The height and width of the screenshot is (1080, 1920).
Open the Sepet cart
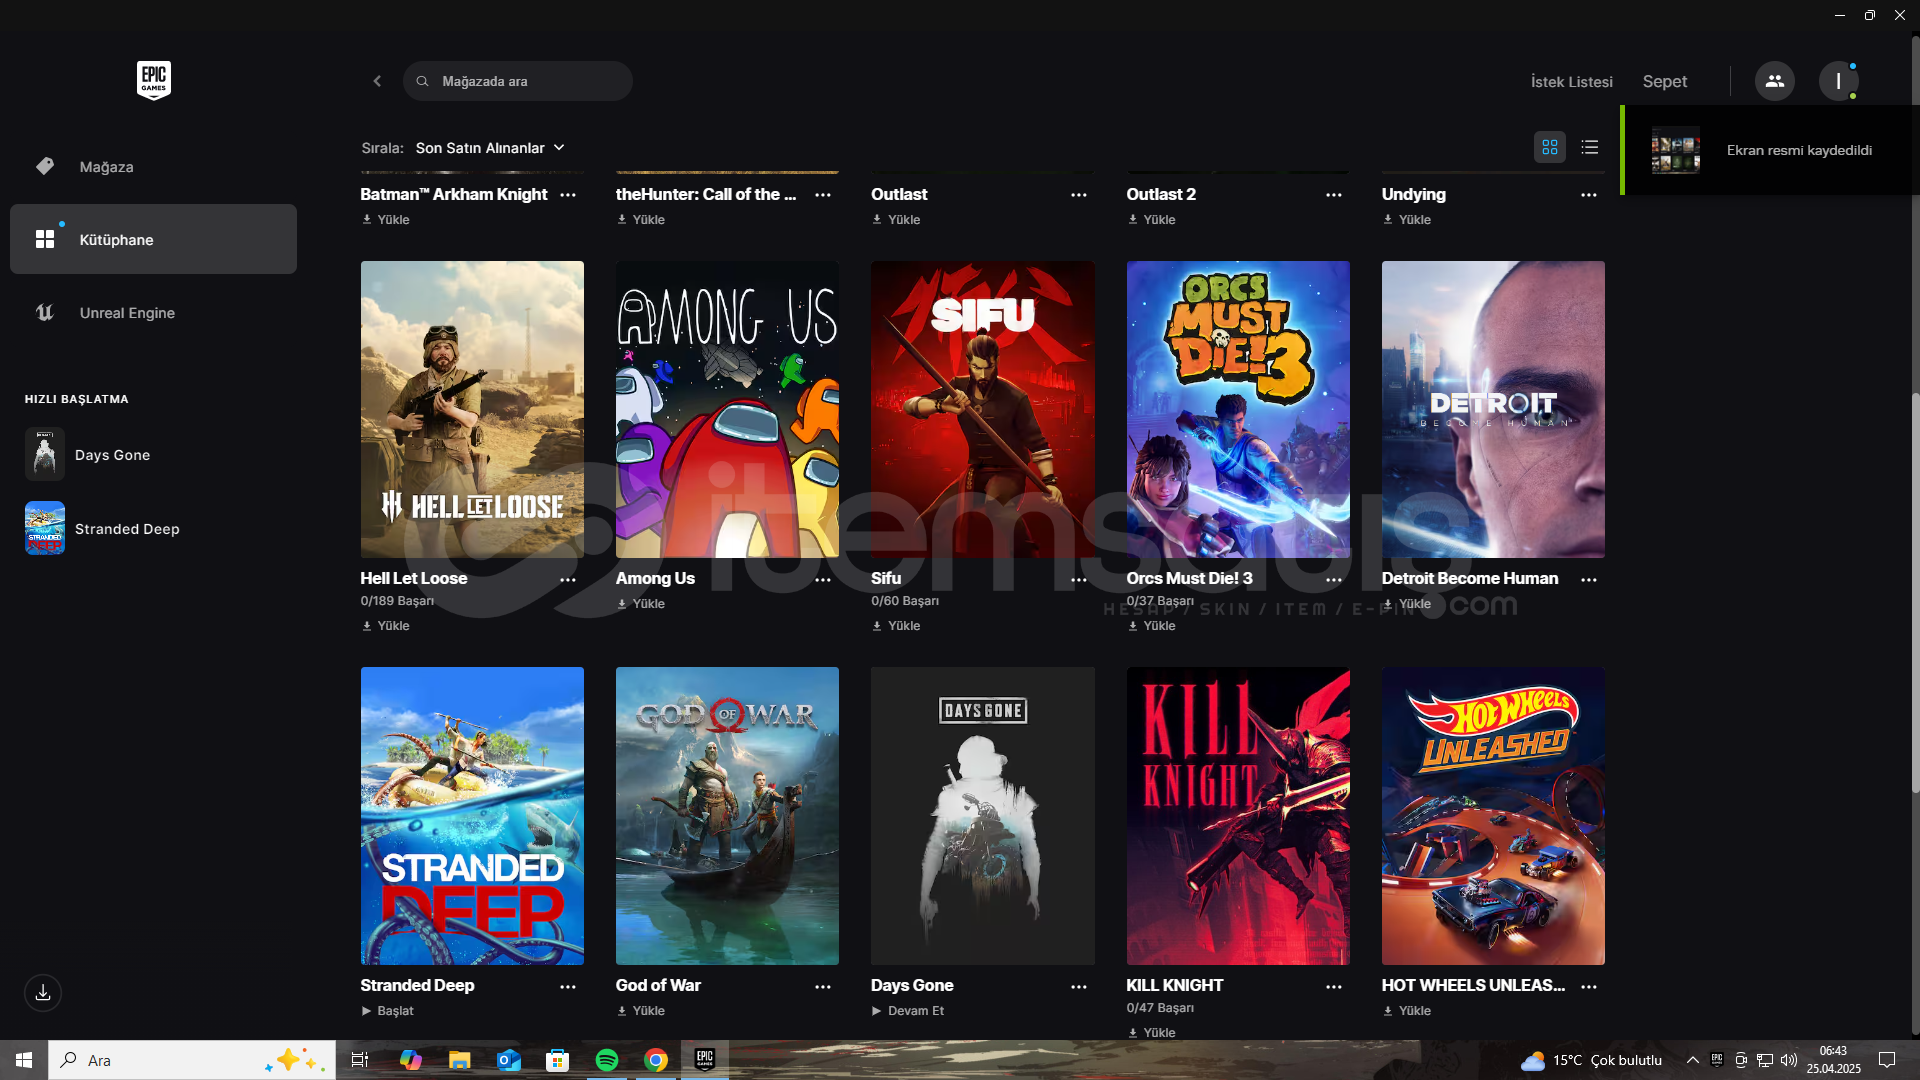pos(1664,82)
